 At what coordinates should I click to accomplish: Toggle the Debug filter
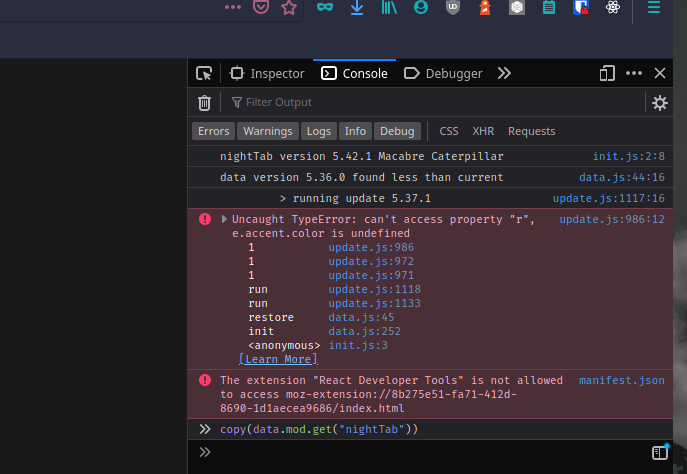coord(397,131)
